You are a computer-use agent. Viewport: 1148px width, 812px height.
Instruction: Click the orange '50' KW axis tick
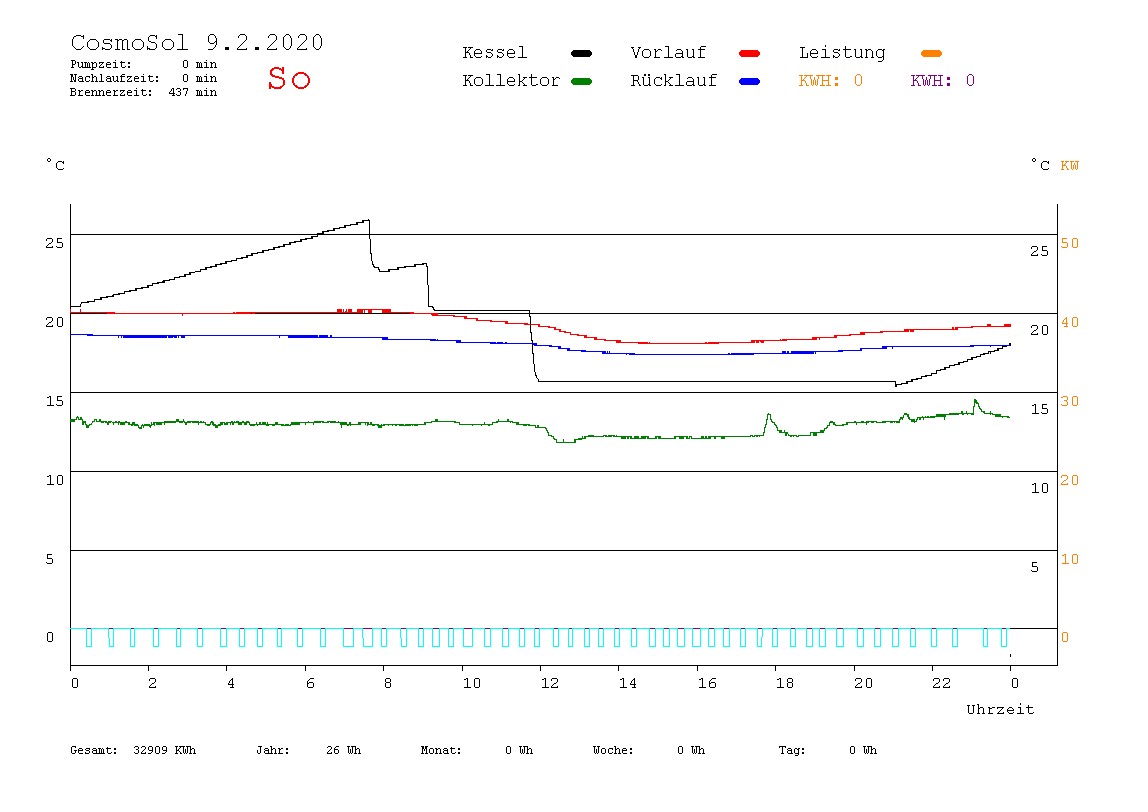(x=1070, y=243)
